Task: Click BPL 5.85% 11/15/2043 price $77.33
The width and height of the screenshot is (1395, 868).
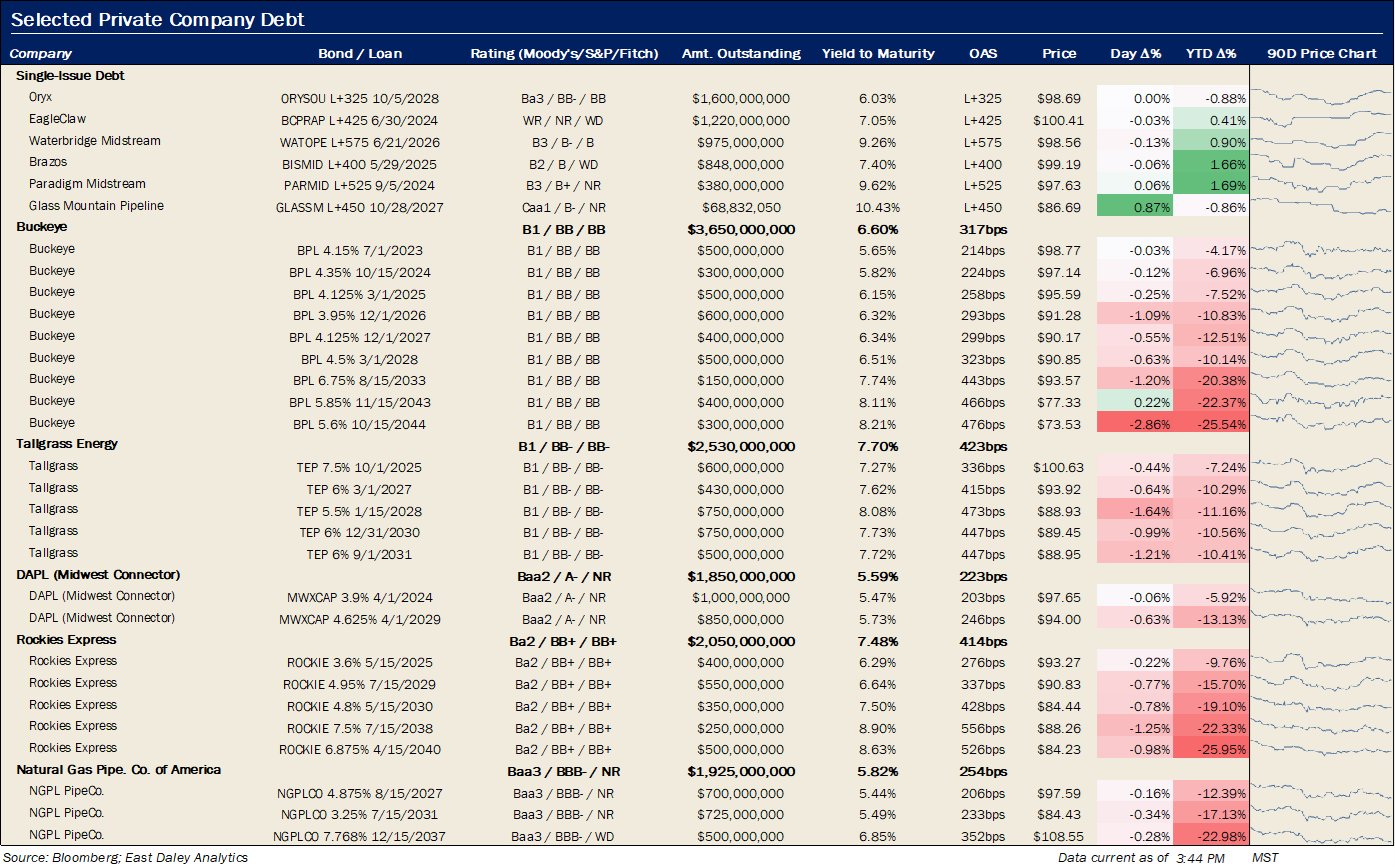Action: (x=1059, y=402)
